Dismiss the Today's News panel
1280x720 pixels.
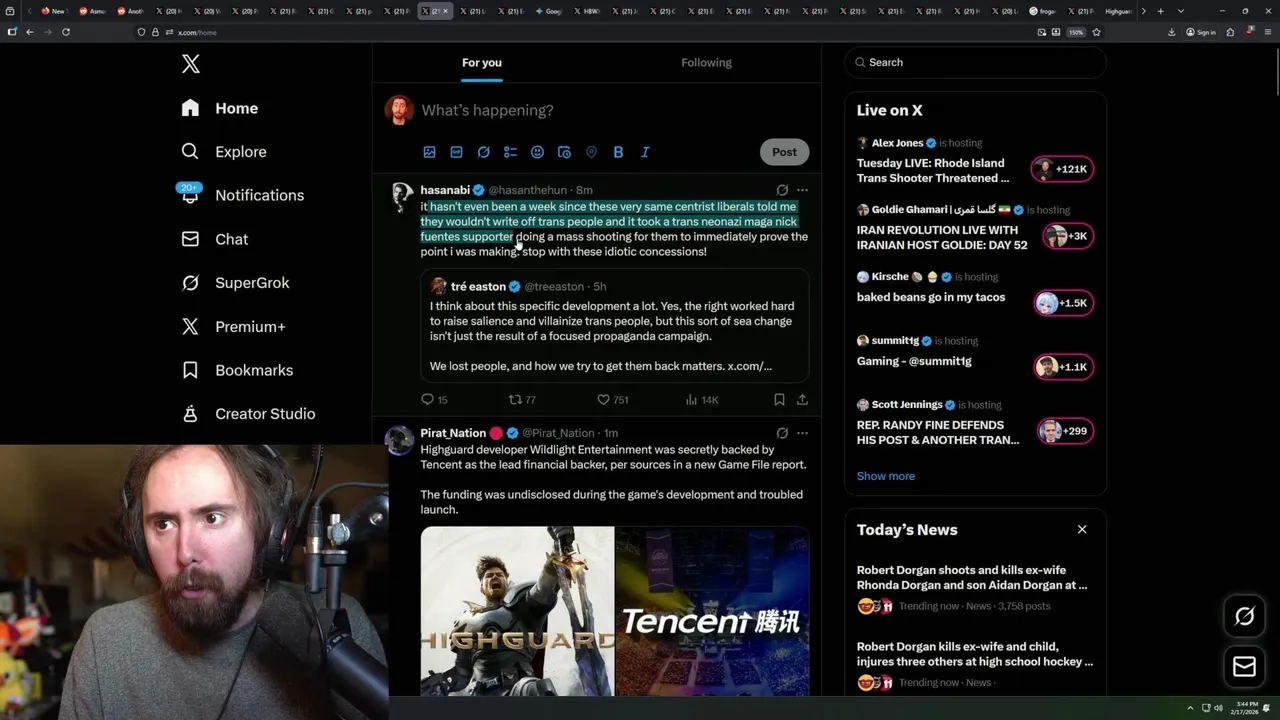coord(1082,529)
